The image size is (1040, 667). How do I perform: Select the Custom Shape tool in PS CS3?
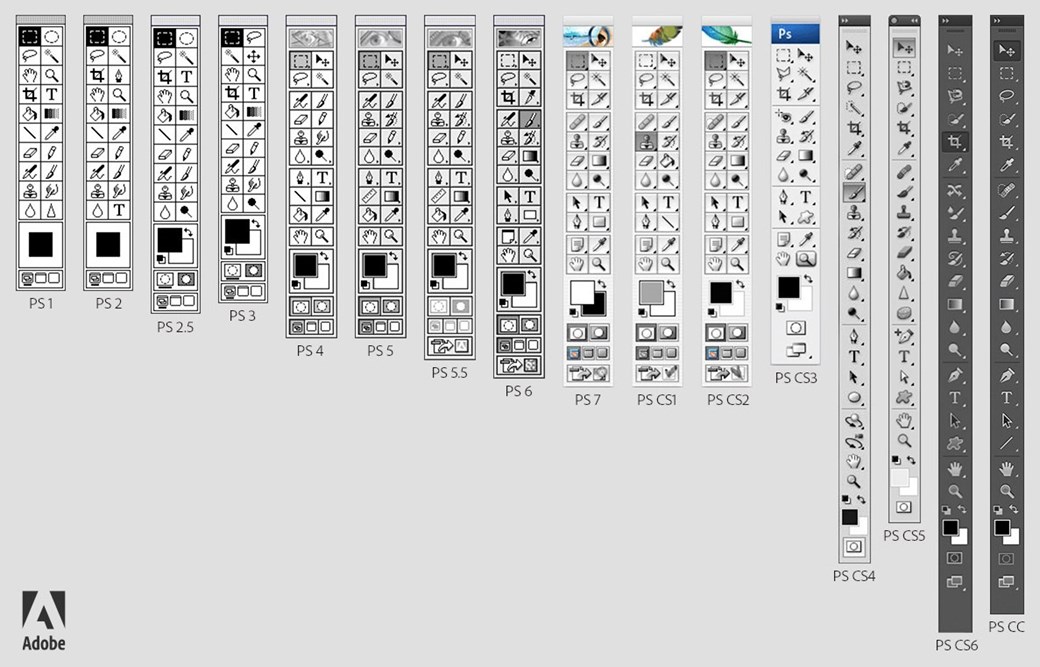click(x=806, y=217)
